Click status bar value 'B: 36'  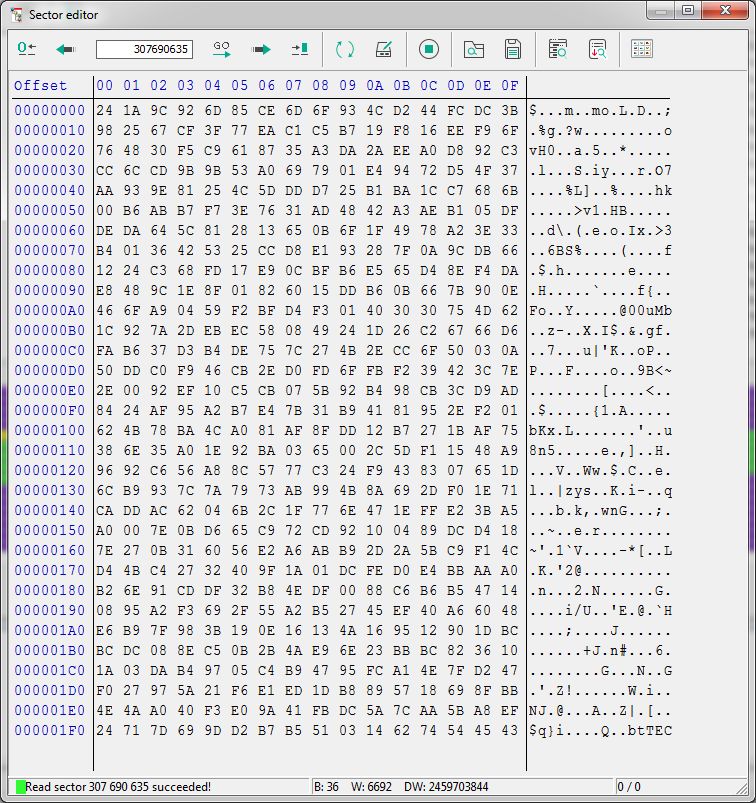click(326, 787)
